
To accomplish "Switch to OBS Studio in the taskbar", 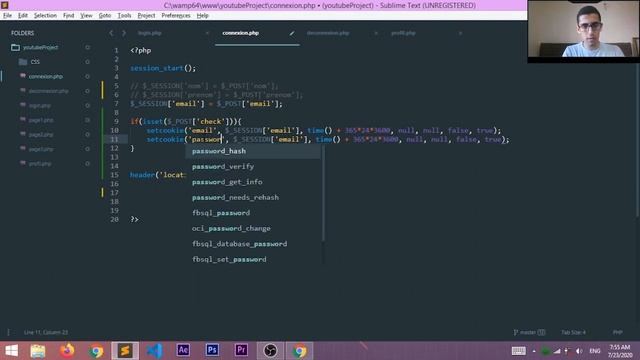I will (x=270, y=351).
